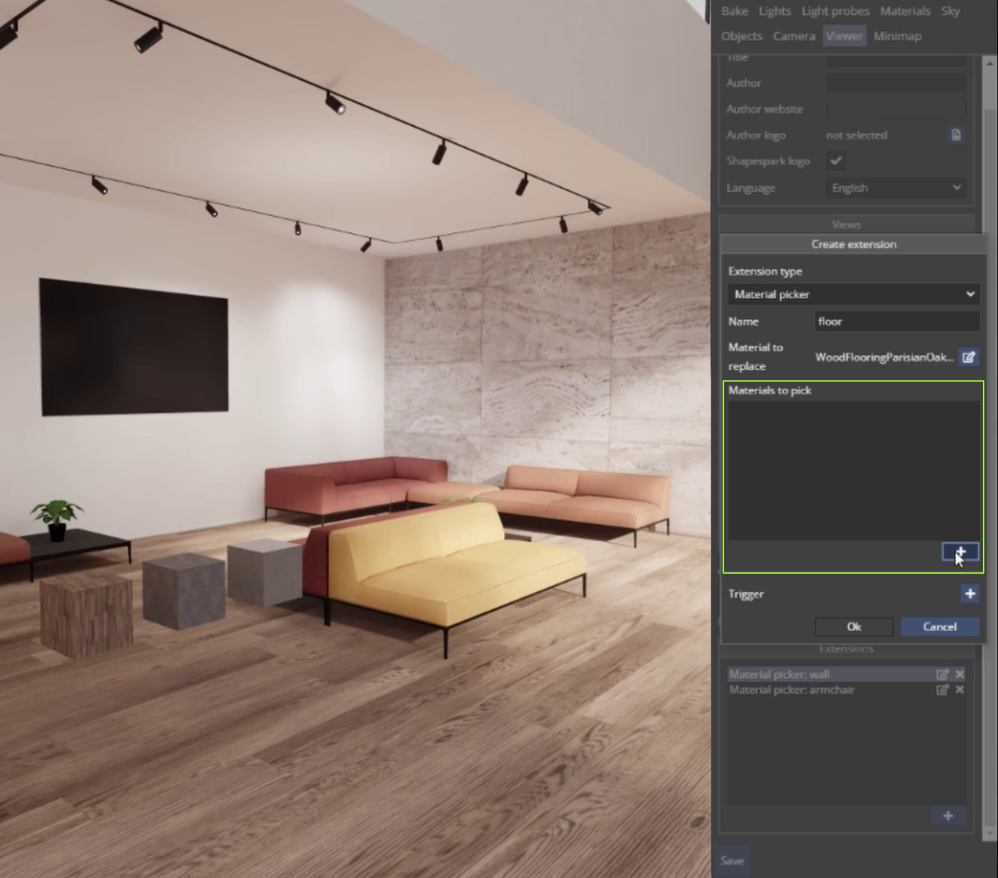The image size is (998, 878).
Task: Confirm the extension with Ok
Action: pos(853,627)
